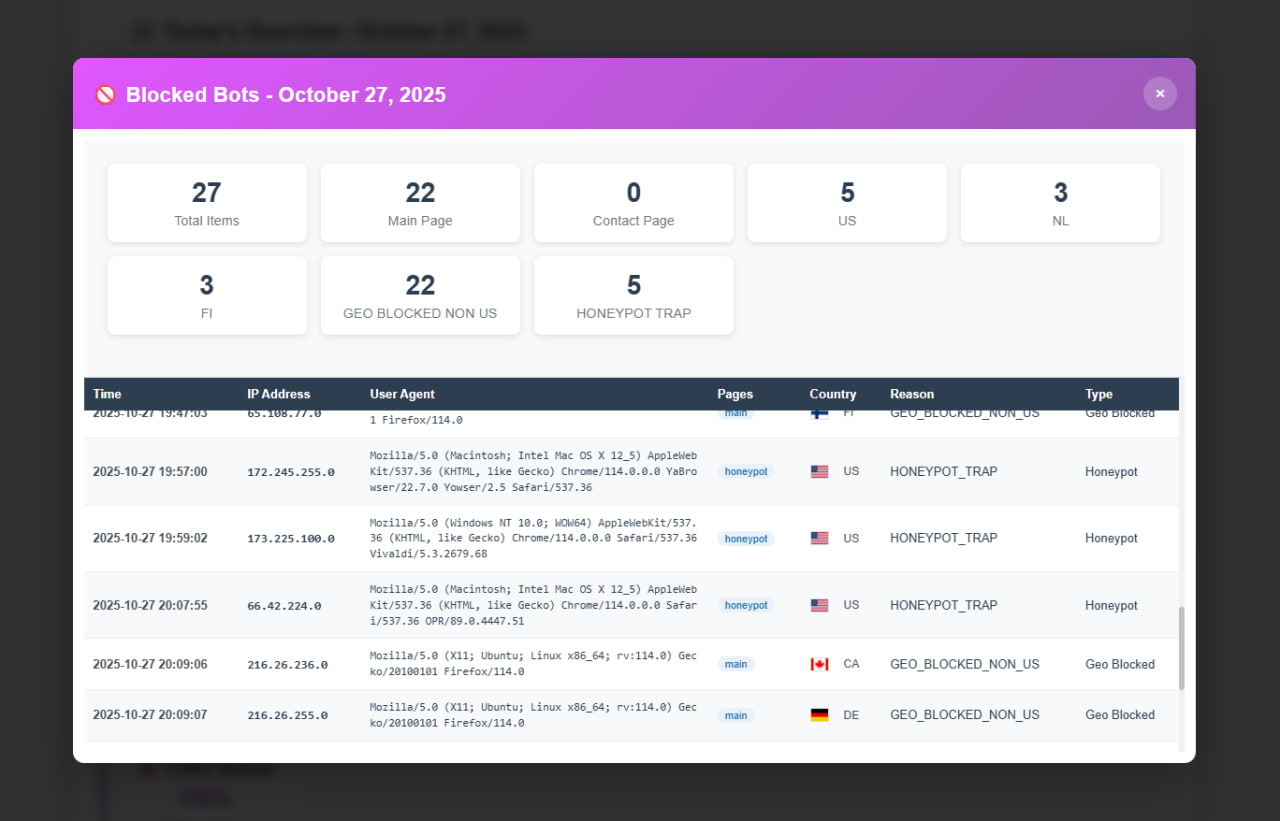Screen dimensions: 1280x821
Task: Click GEO_BLOCKED_NON_US reason in DE row
Action: point(965,715)
